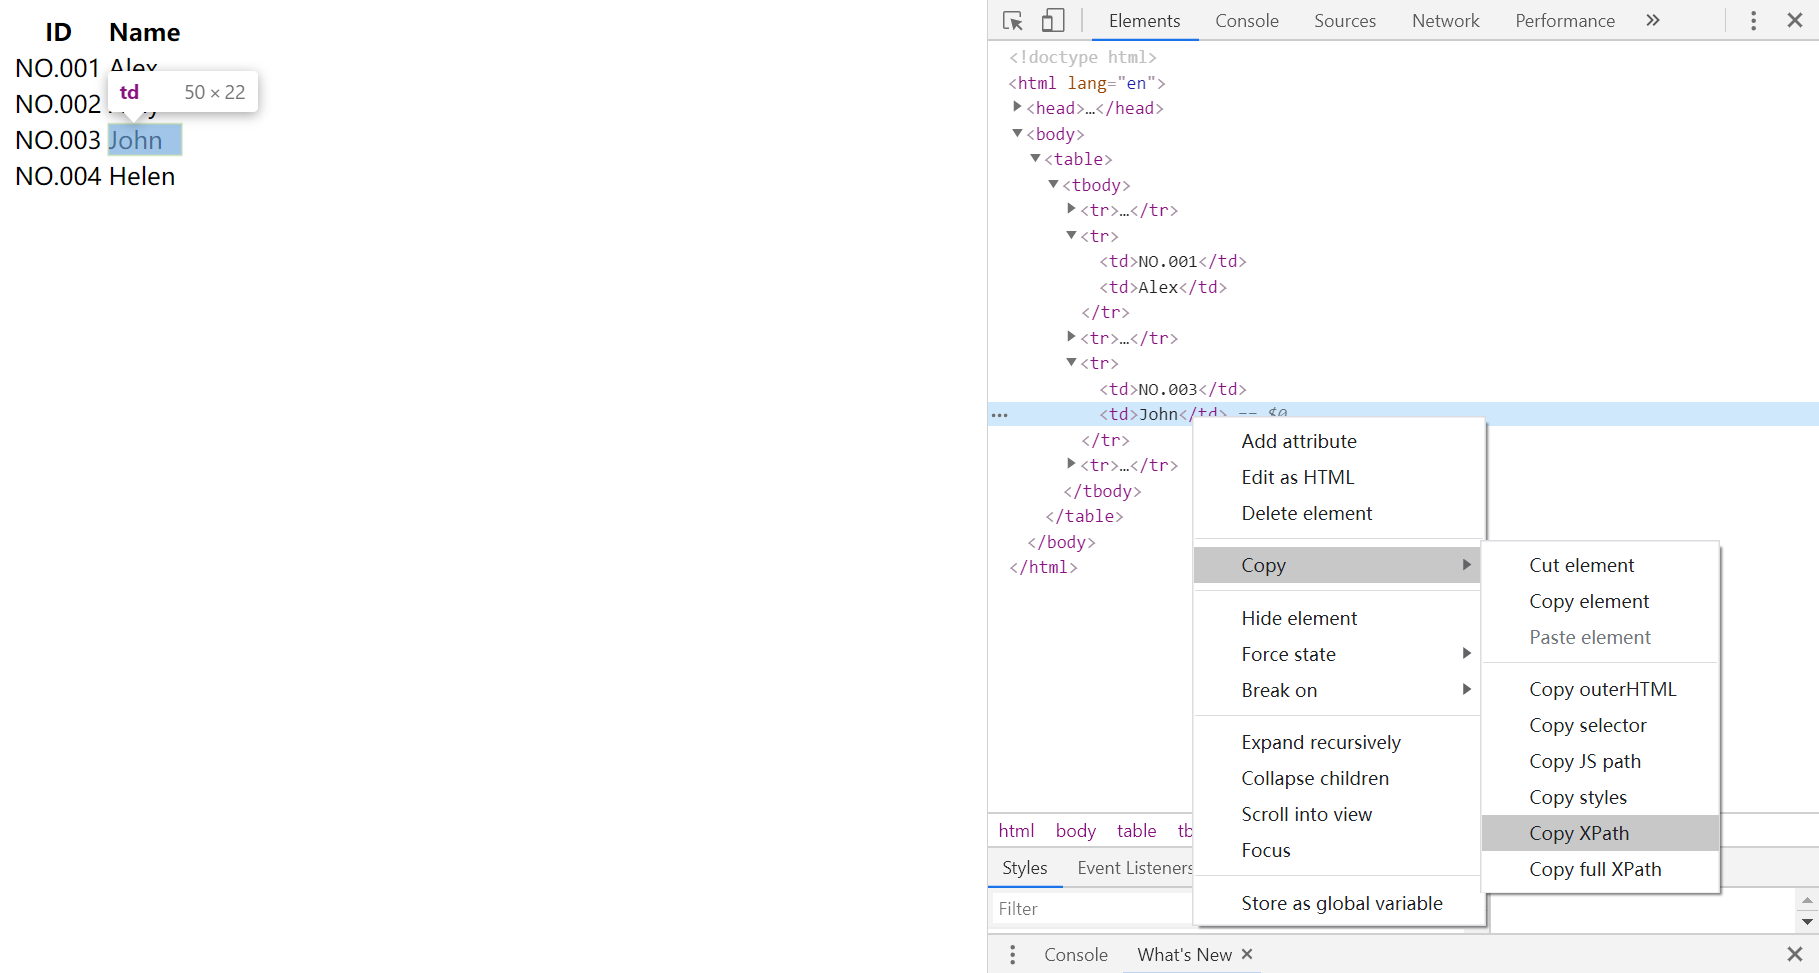Select the td NO.001 node in DOM tree
Screen dimensions: 1819x973
tap(1173, 261)
